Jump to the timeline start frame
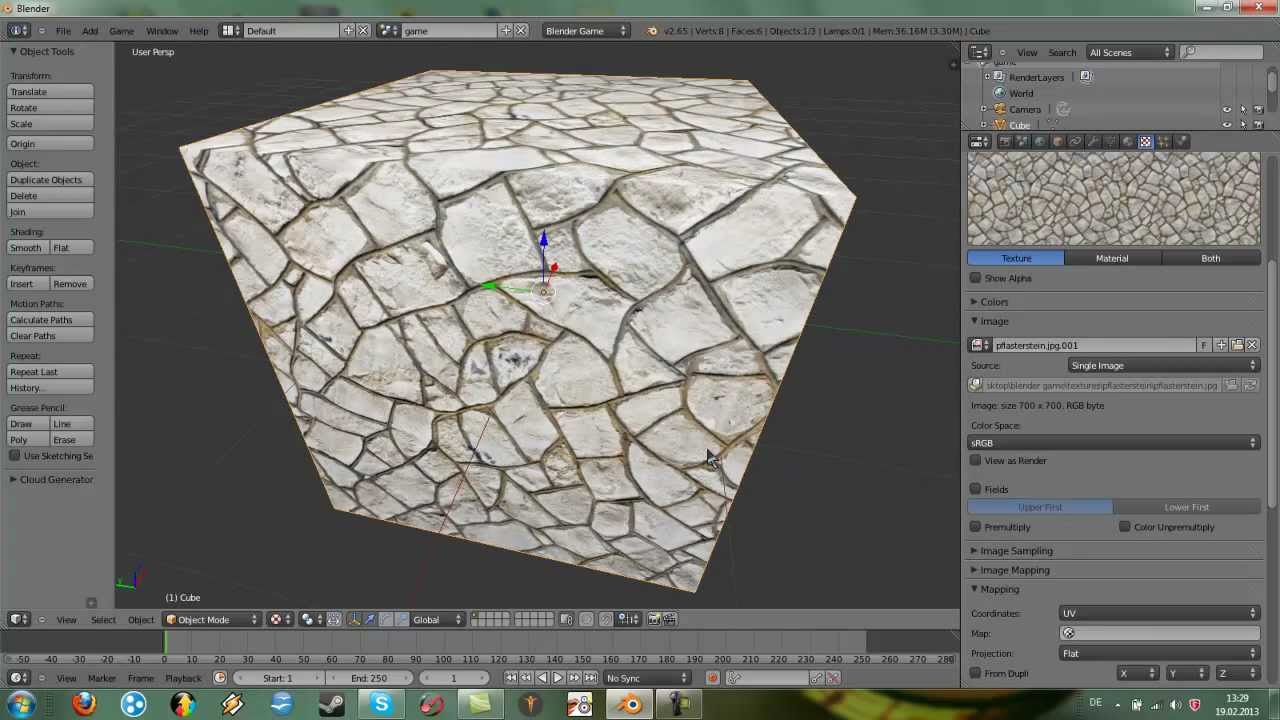 pyautogui.click(x=510, y=678)
